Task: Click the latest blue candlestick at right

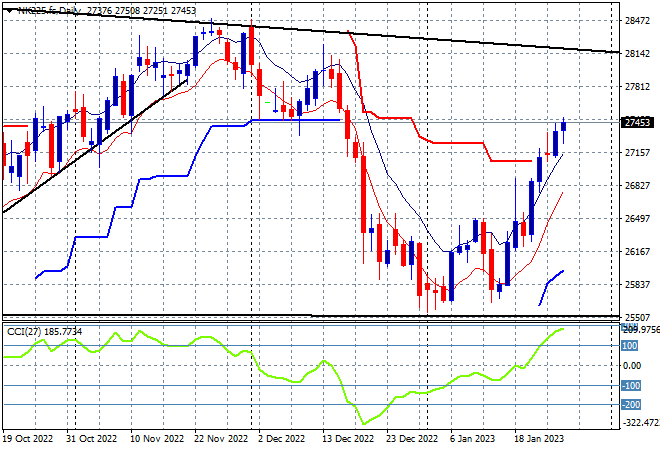Action: [564, 126]
